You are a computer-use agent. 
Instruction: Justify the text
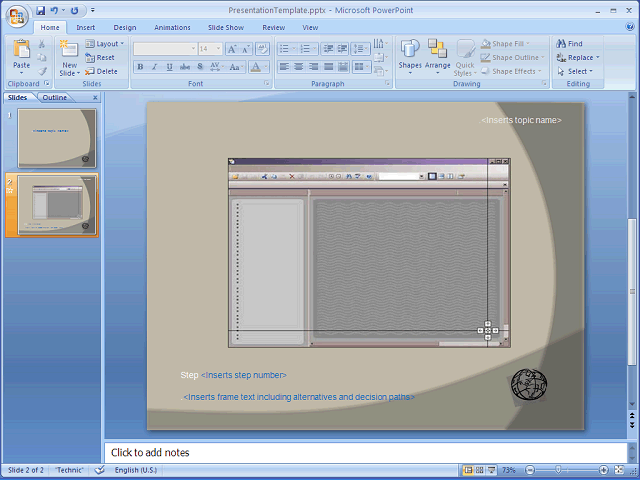tap(328, 67)
